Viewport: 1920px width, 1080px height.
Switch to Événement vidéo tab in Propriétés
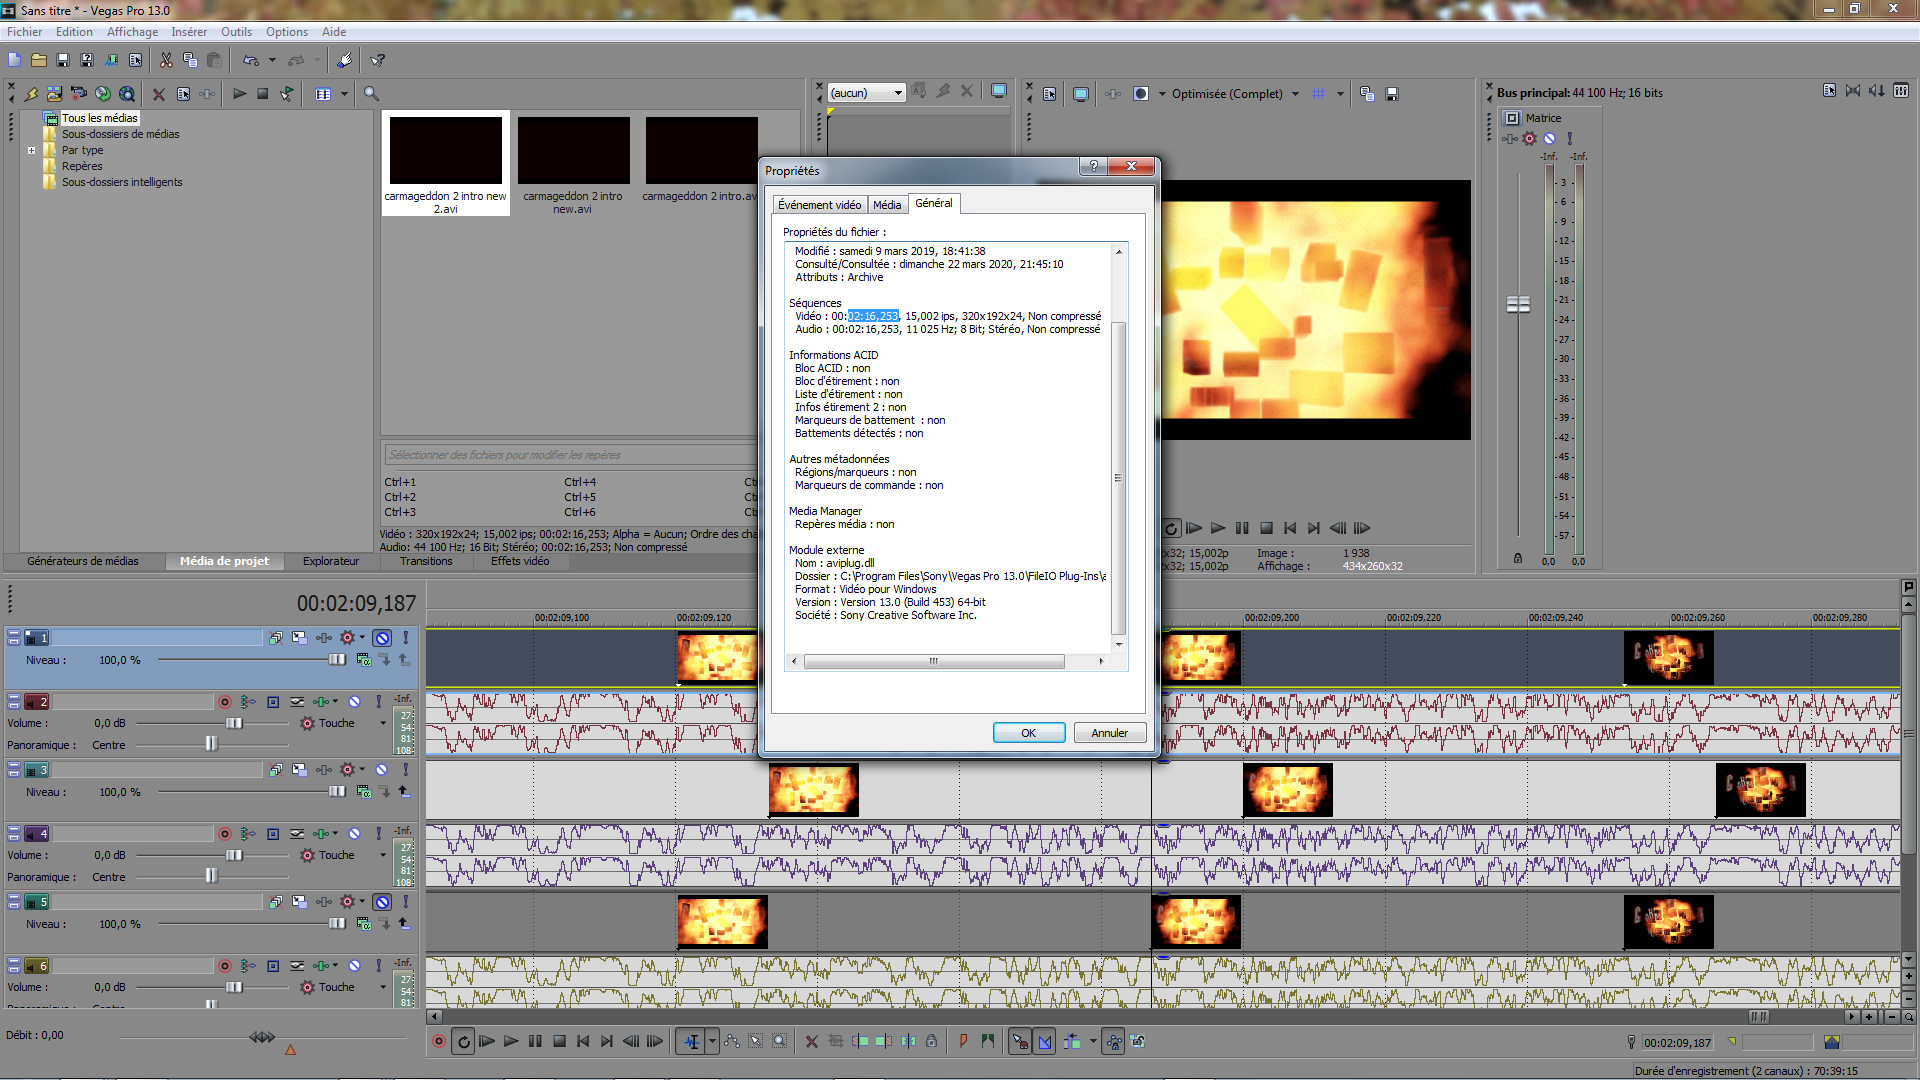pyautogui.click(x=819, y=205)
